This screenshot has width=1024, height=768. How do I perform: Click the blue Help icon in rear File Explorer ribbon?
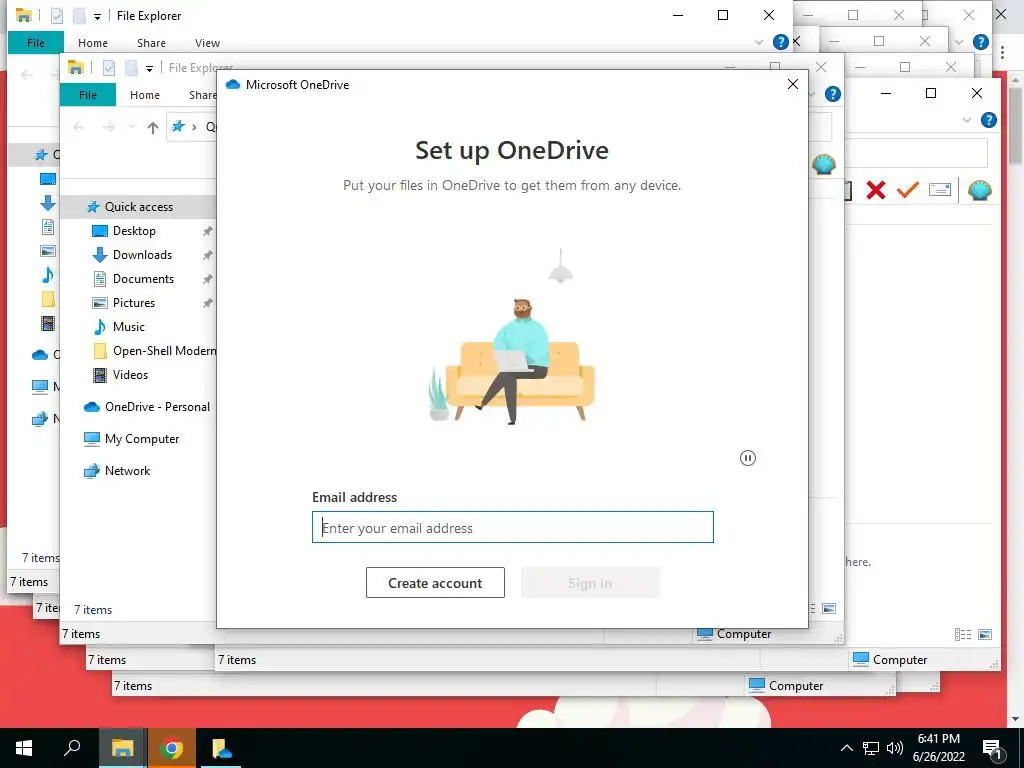click(781, 42)
